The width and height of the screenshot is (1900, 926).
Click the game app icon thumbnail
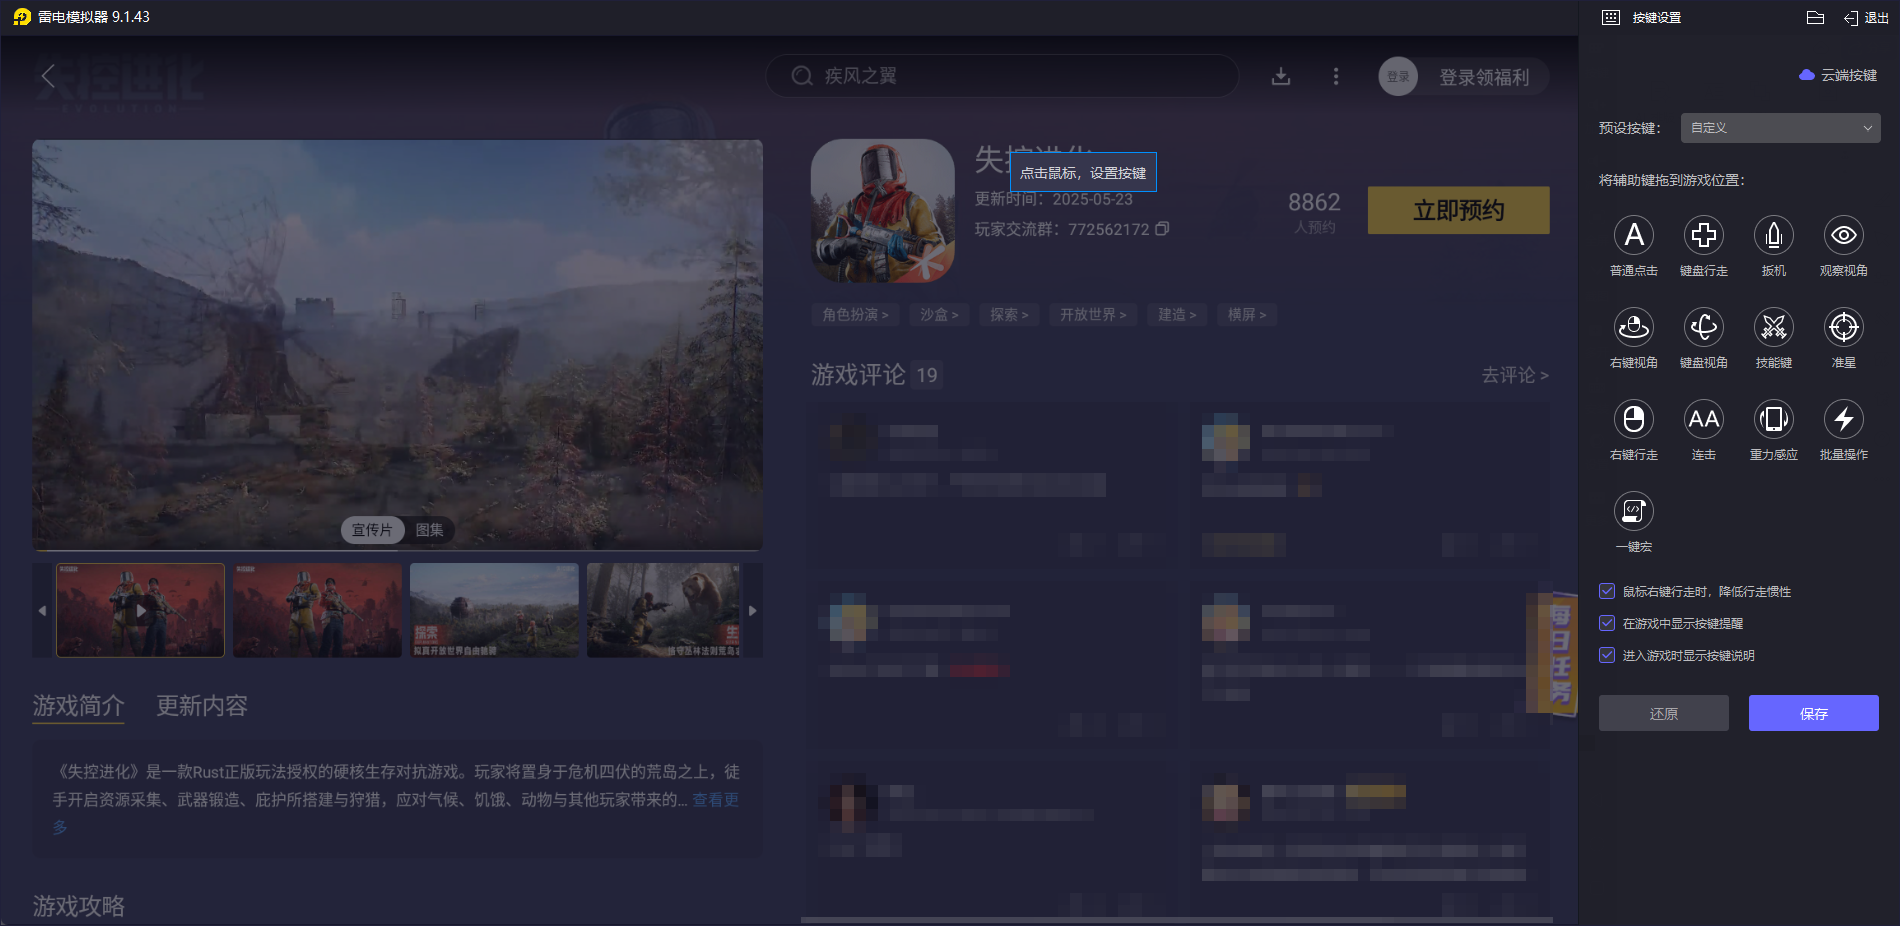(883, 210)
